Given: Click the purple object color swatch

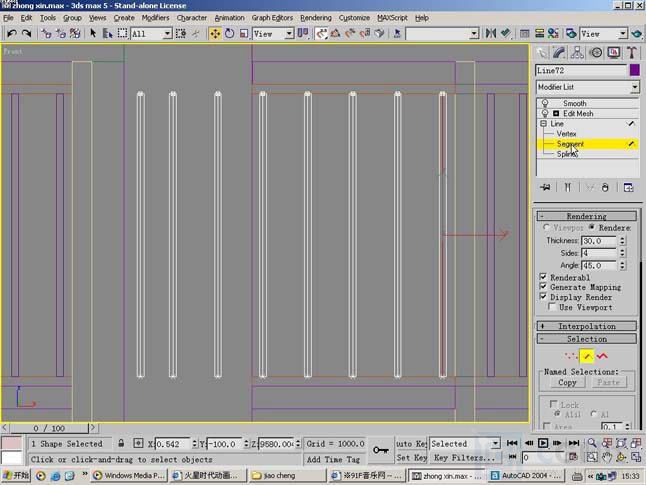Looking at the screenshot, I should pos(634,70).
